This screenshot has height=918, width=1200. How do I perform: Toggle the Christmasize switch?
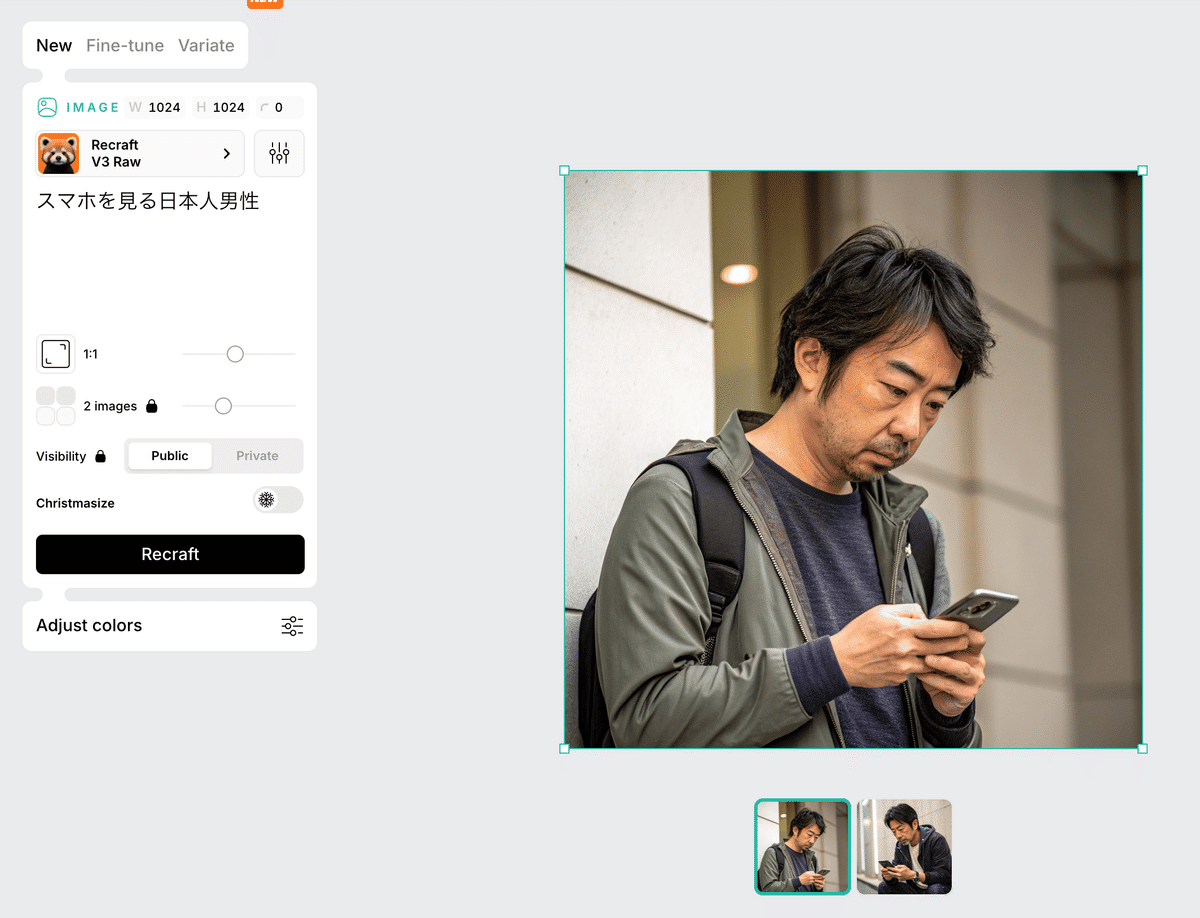click(x=278, y=500)
